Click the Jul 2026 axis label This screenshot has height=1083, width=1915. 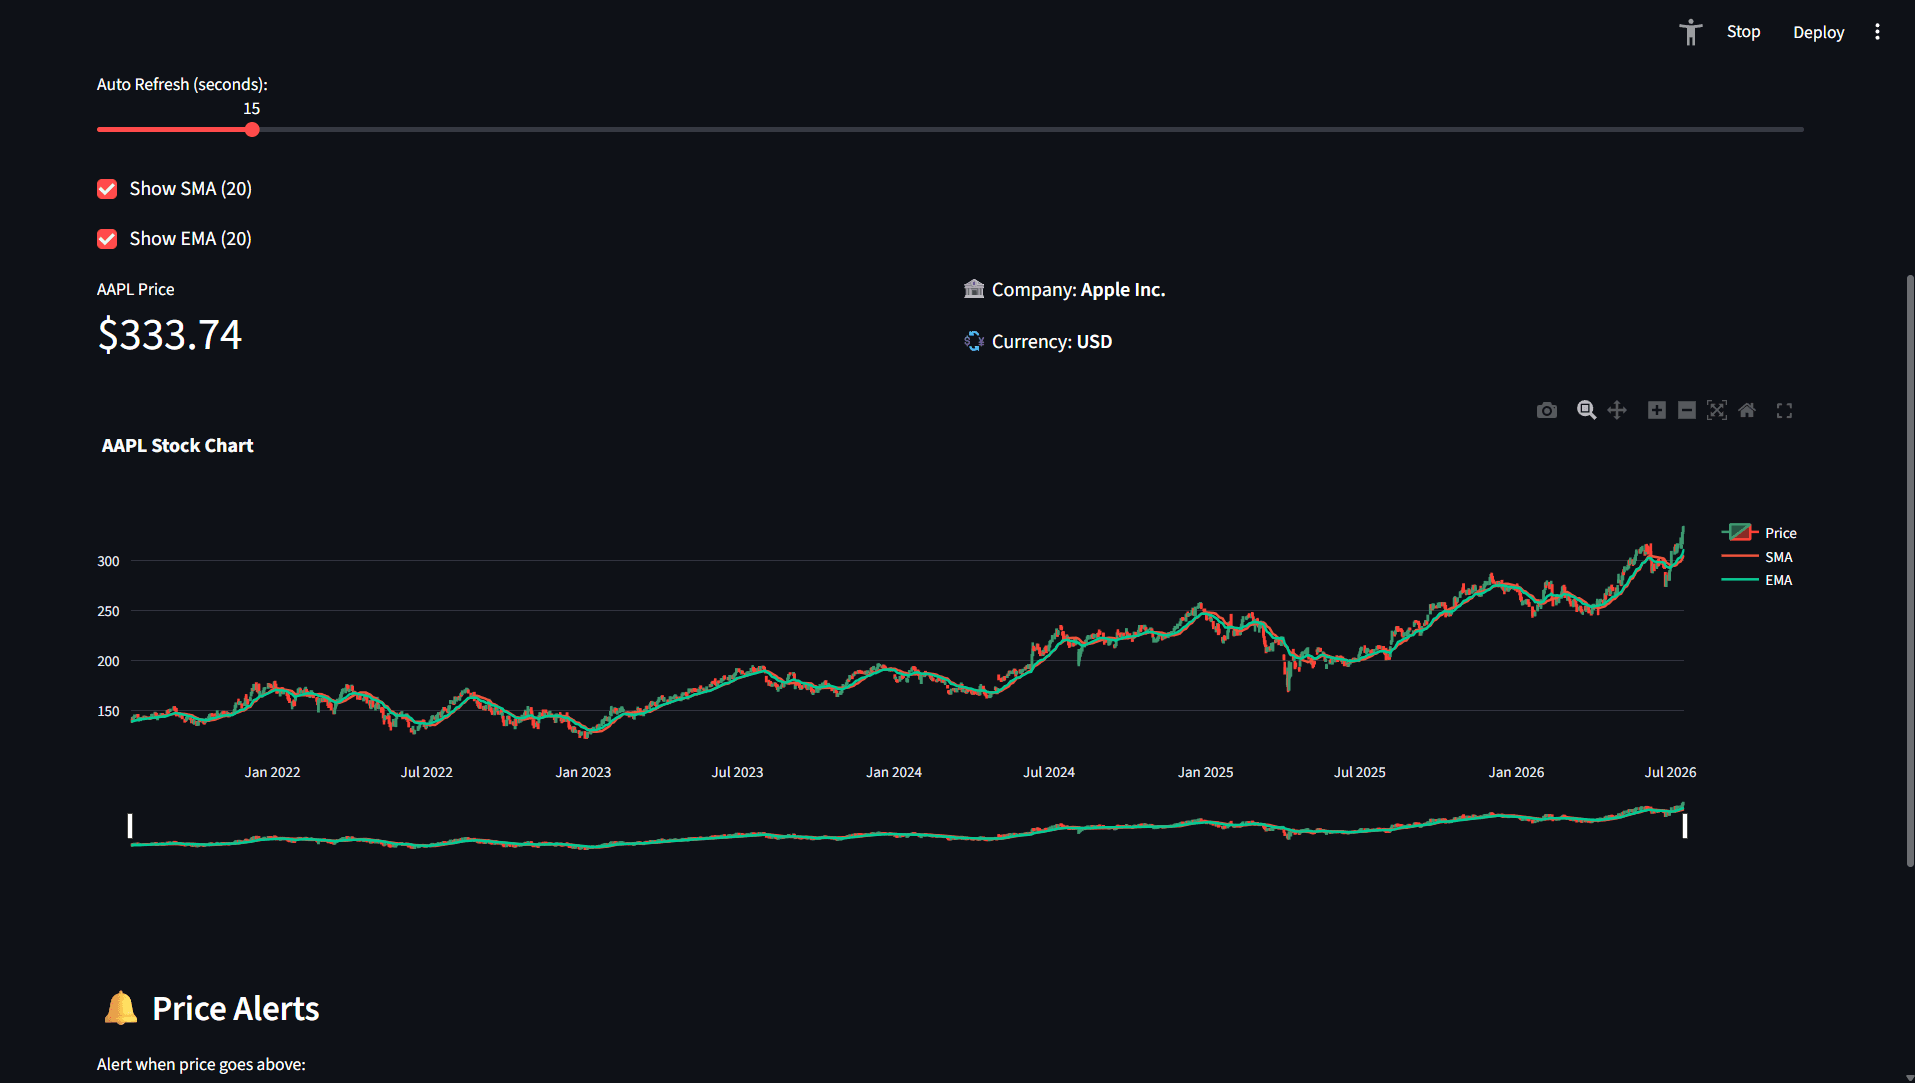click(1671, 772)
